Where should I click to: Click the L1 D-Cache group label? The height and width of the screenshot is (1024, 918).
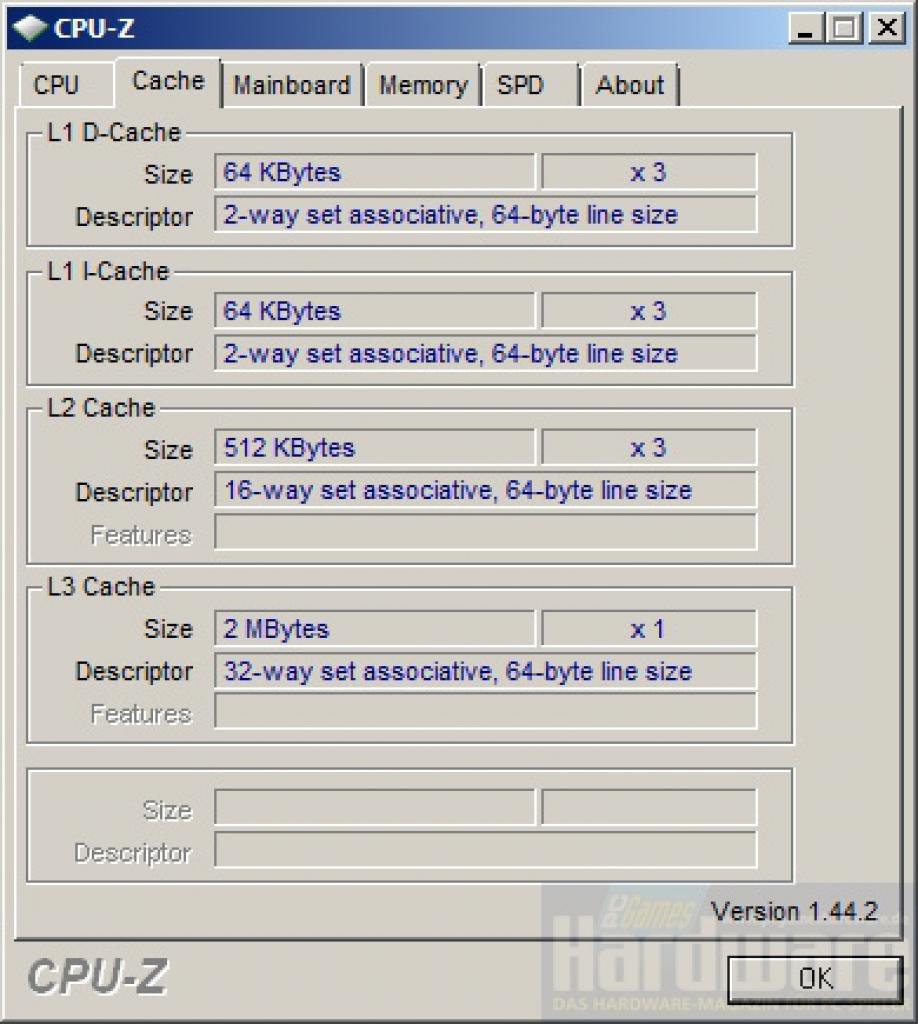[x=114, y=133]
